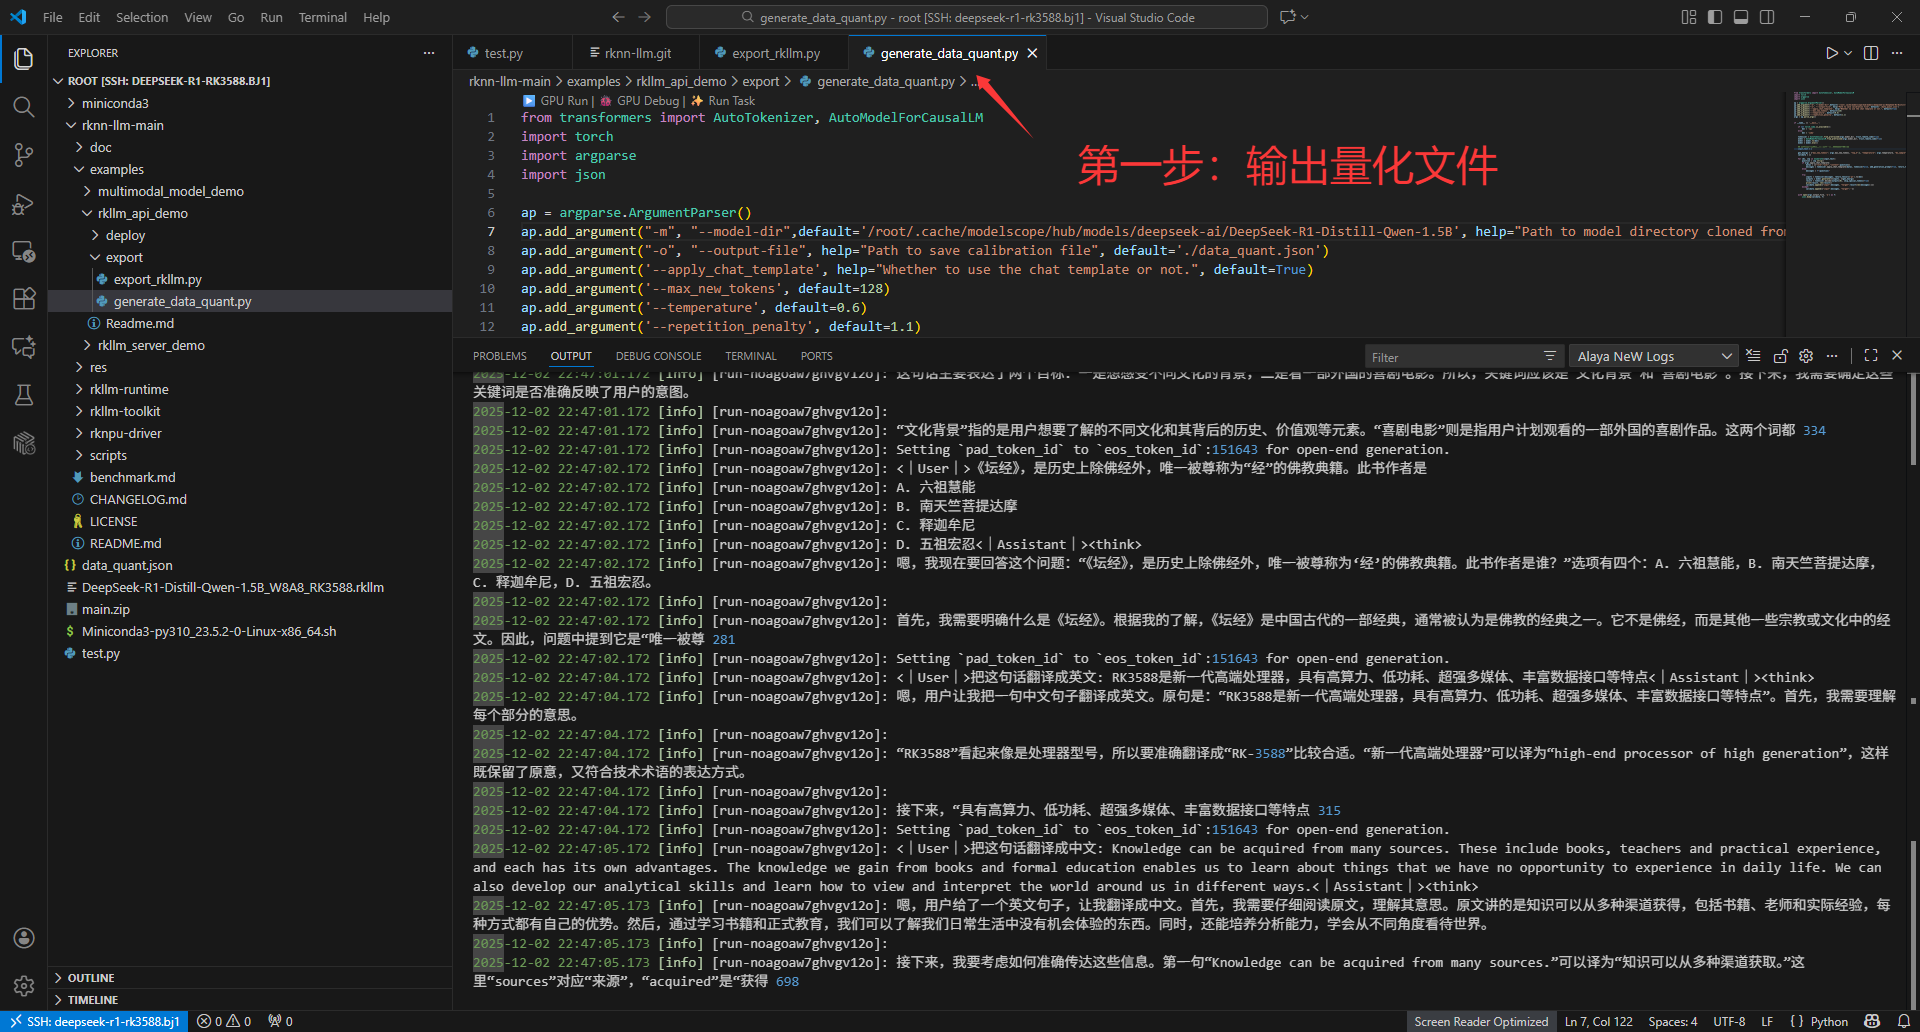Close the bottom panel
The image size is (1920, 1032).
click(1897, 356)
